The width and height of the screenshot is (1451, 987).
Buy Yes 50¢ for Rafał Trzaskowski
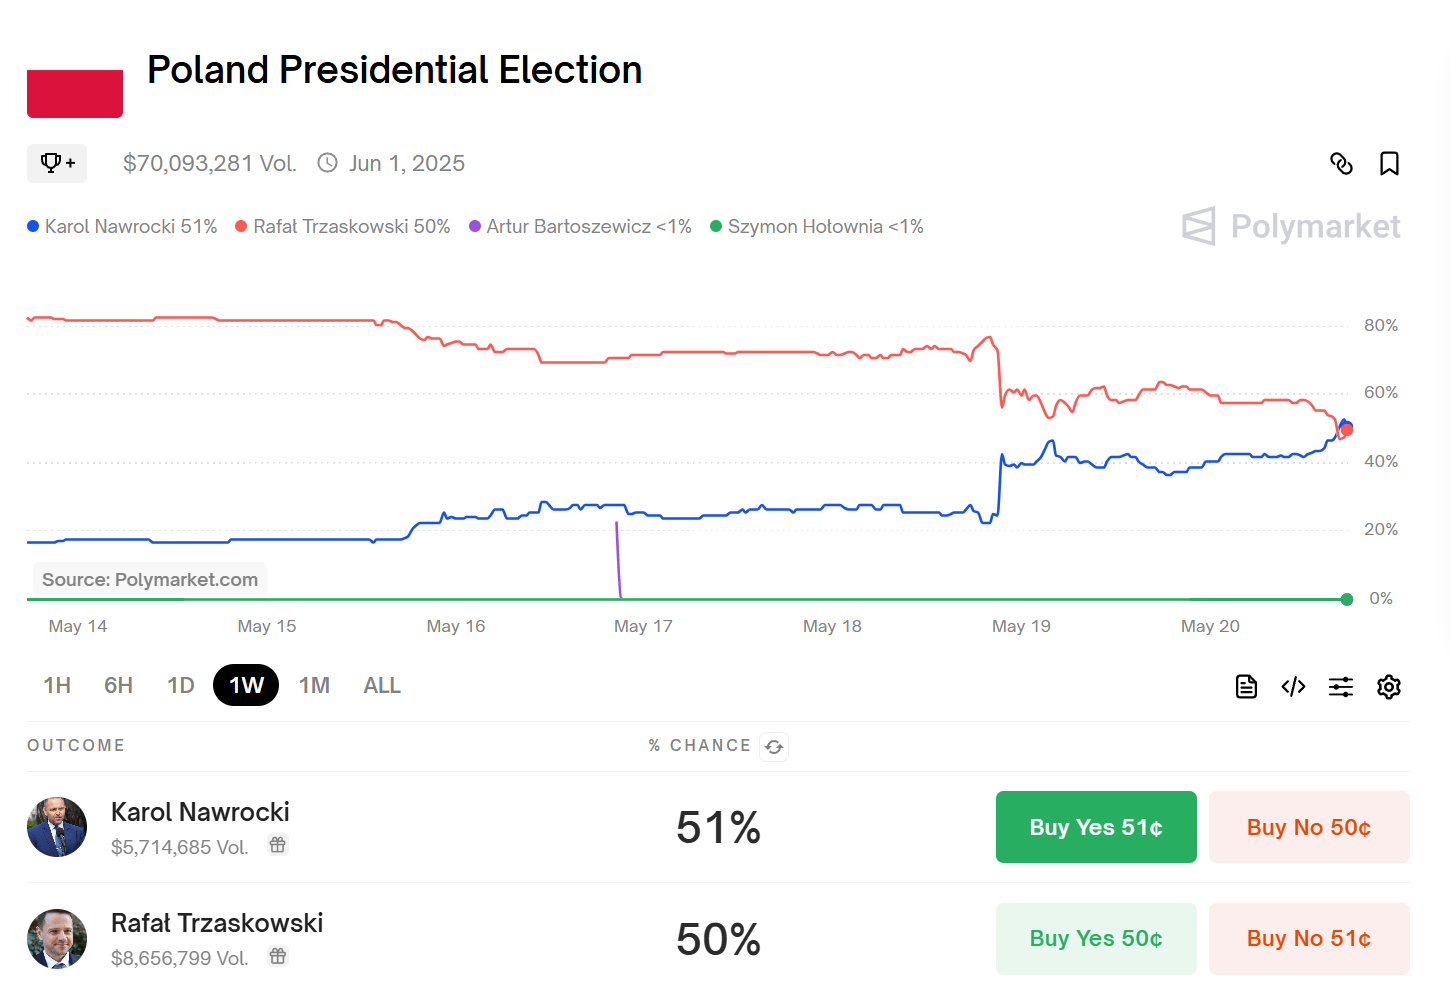(x=1096, y=938)
